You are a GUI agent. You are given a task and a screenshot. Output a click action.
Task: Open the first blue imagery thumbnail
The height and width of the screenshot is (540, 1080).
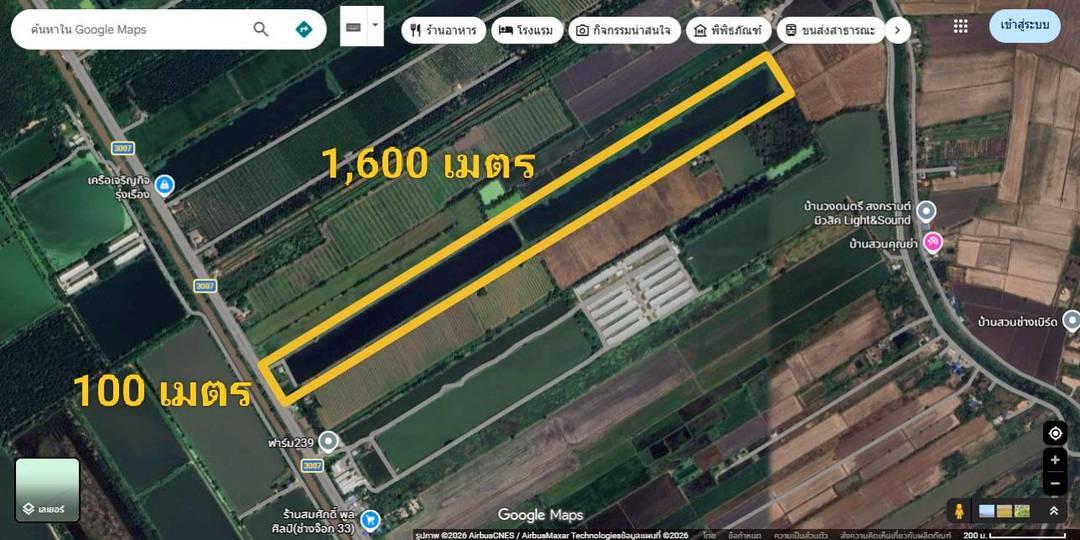(x=987, y=510)
